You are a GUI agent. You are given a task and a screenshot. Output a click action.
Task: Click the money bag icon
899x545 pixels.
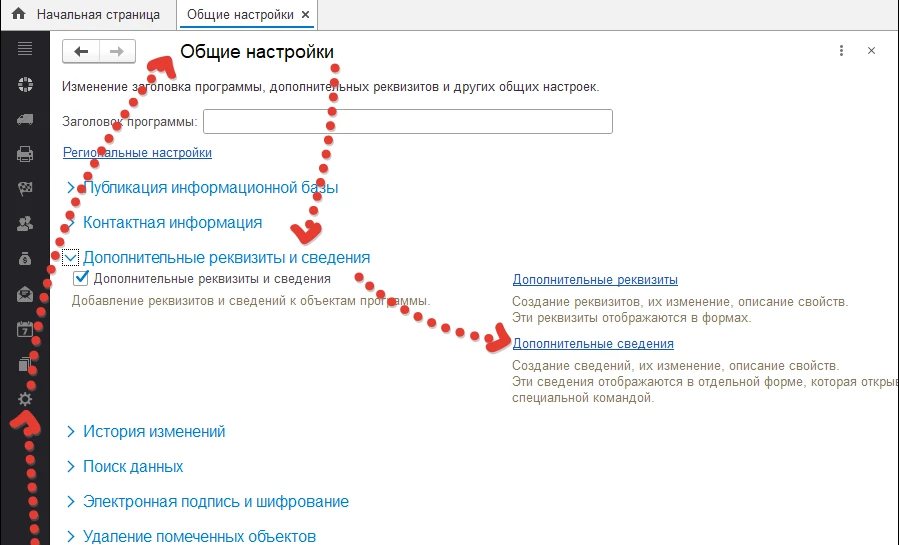25,259
